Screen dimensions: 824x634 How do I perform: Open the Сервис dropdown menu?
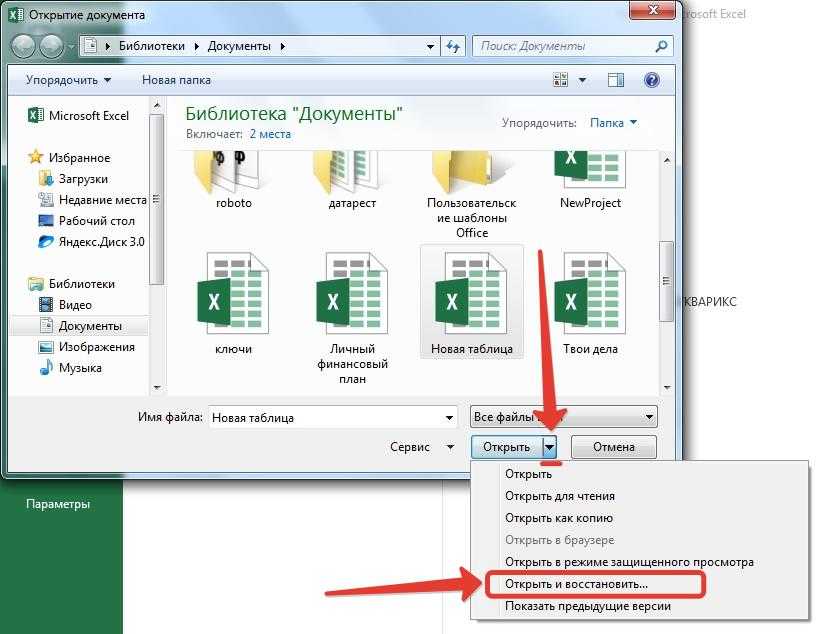pos(422,447)
